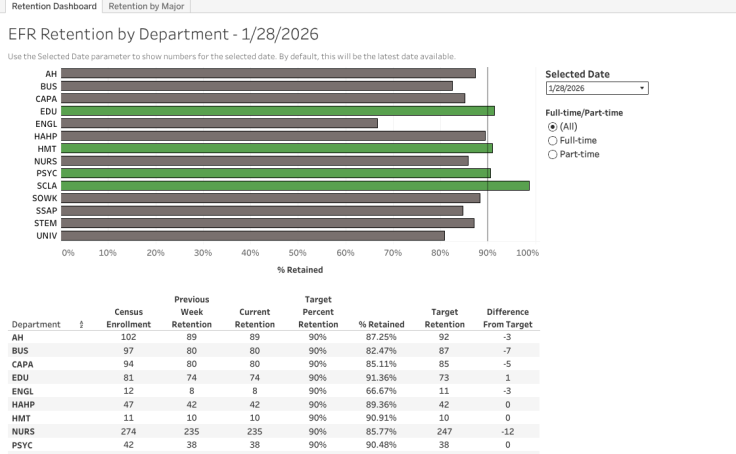Click the Difference From Target column header

507,318
